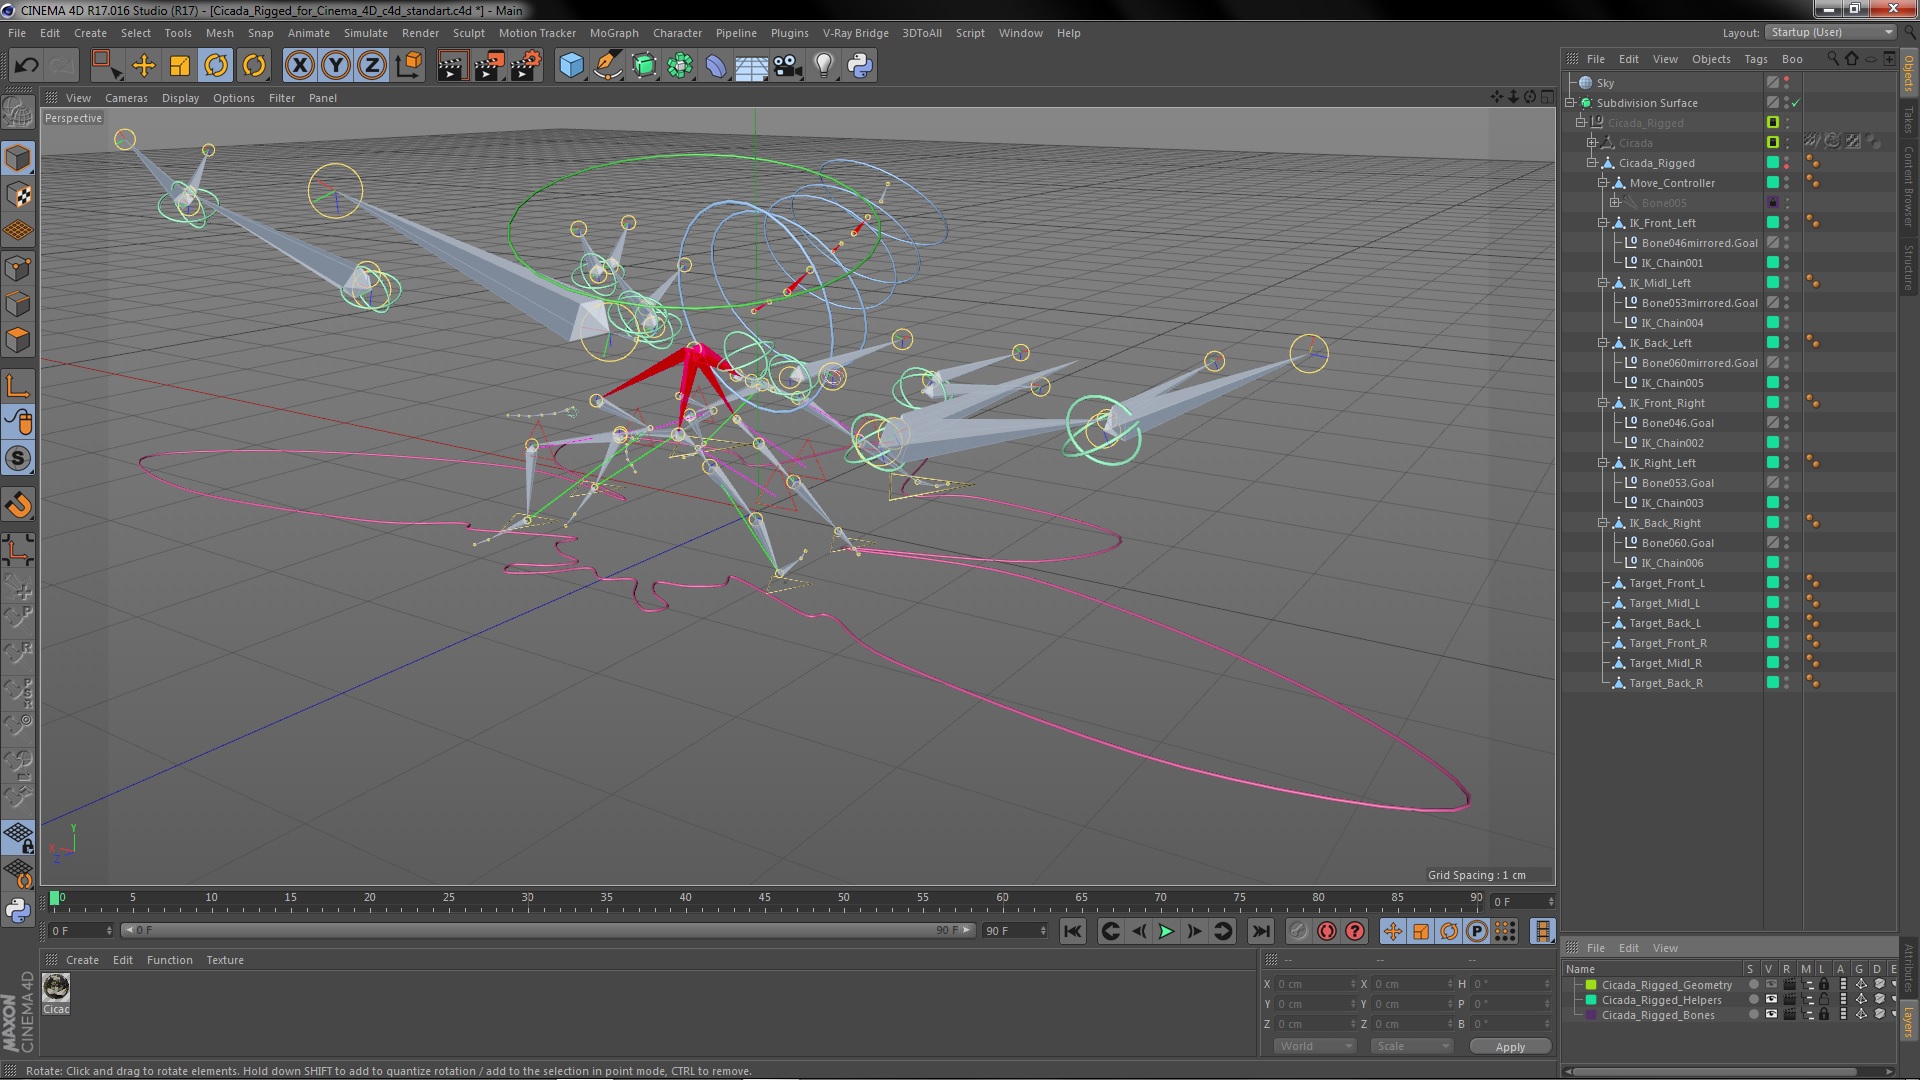
Task: Add a Light object
Action: (823, 66)
